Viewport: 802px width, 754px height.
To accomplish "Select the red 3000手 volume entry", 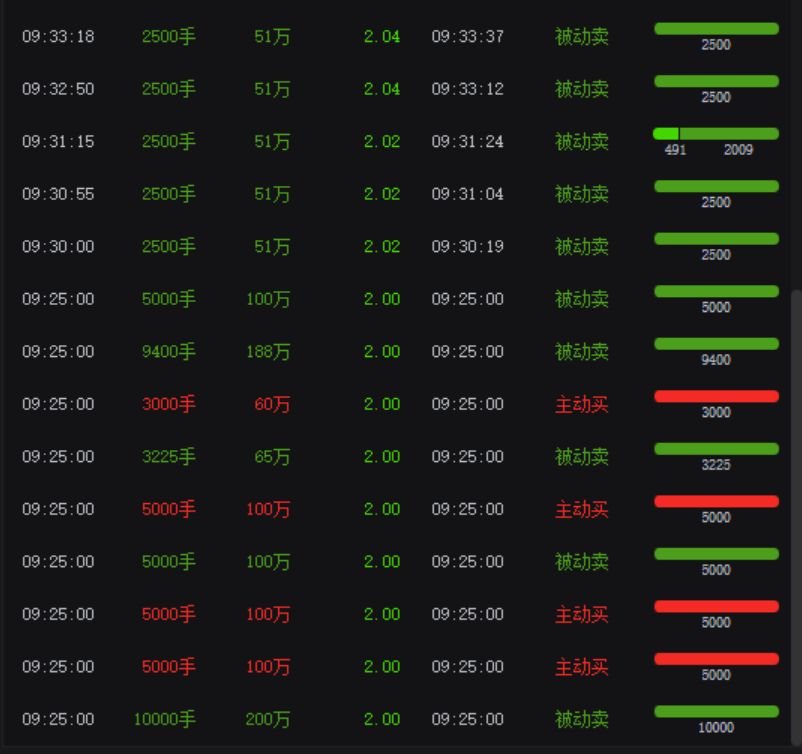I will (x=168, y=404).
